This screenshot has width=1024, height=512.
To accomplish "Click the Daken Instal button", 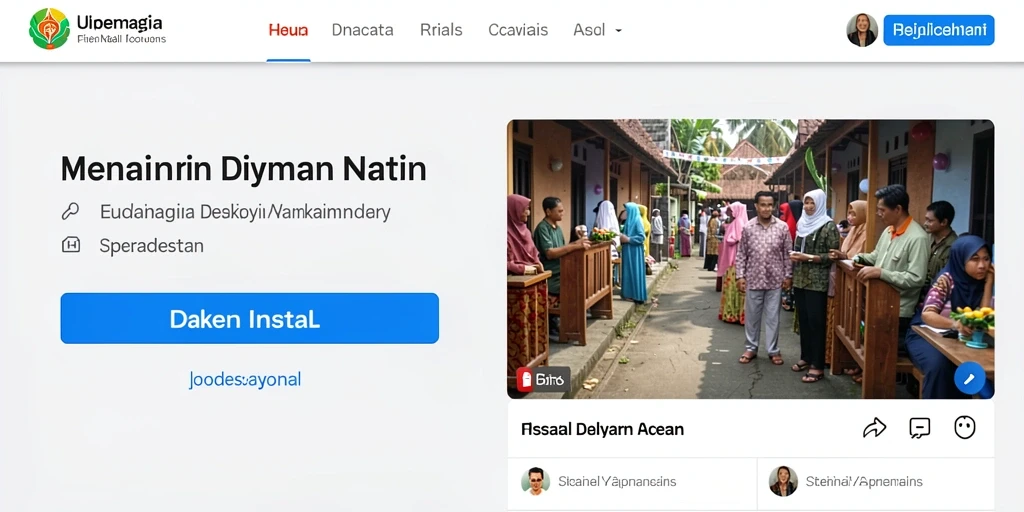I will point(249,318).
